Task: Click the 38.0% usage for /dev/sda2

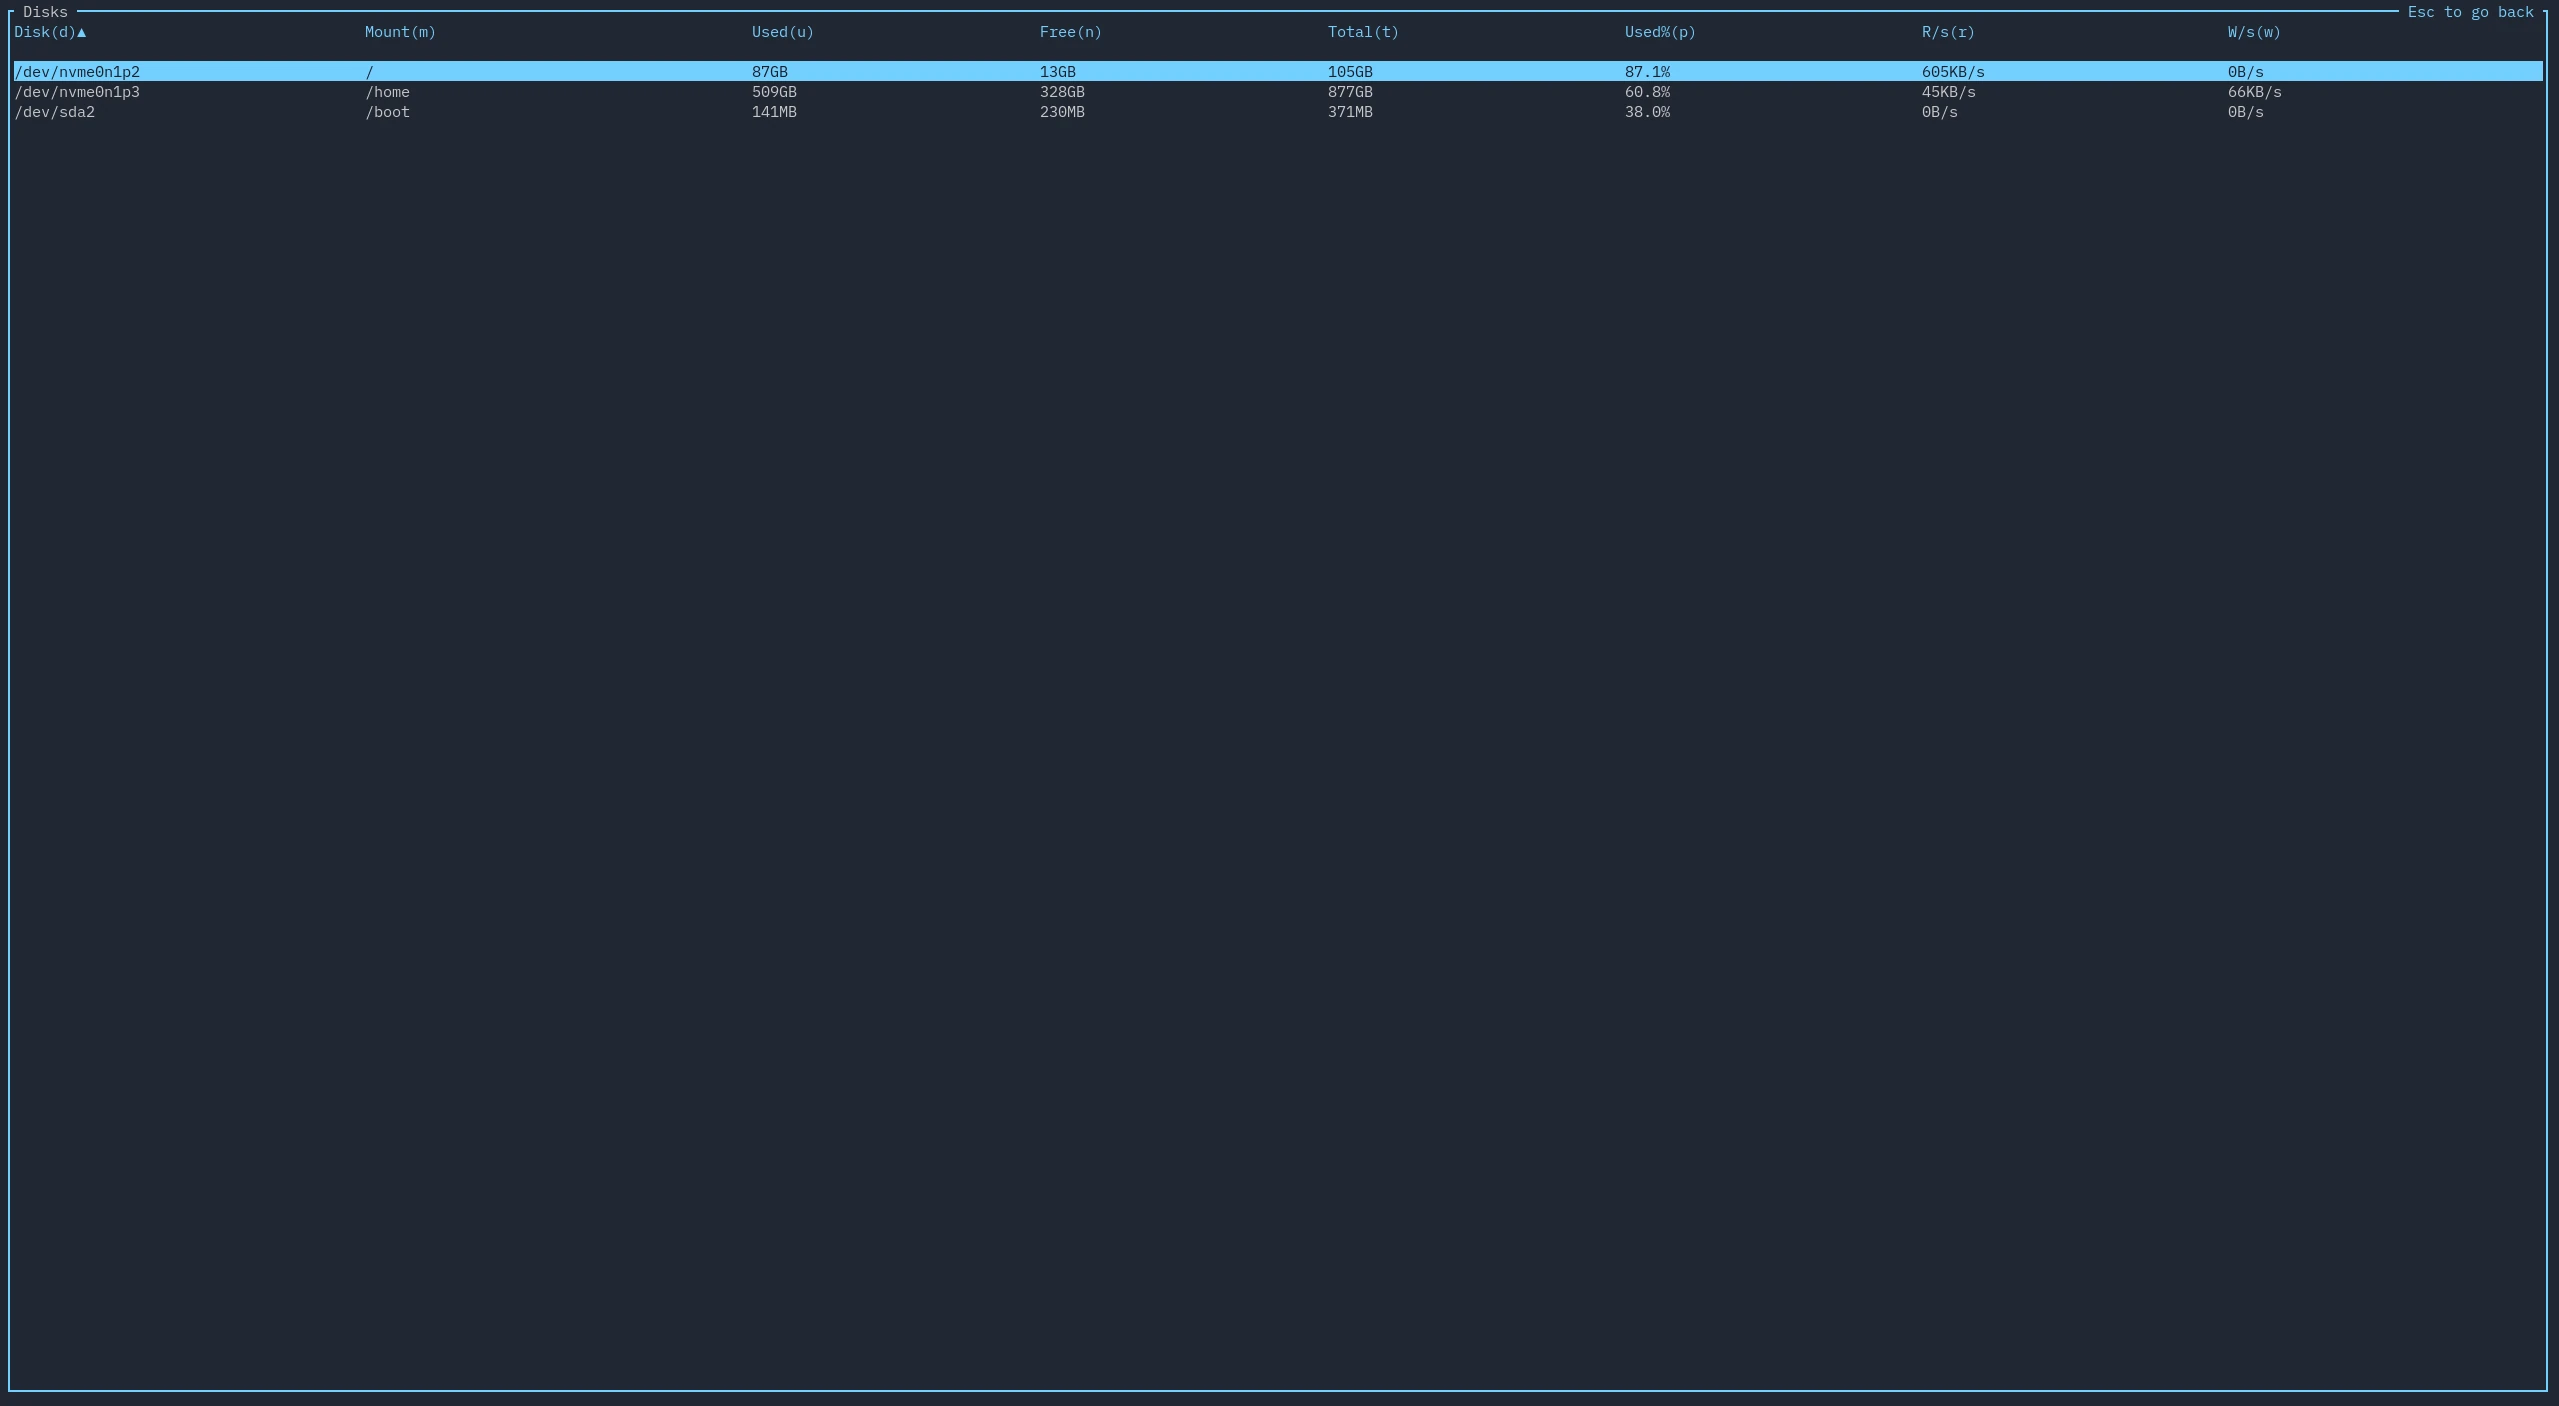Action: pyautogui.click(x=1646, y=113)
